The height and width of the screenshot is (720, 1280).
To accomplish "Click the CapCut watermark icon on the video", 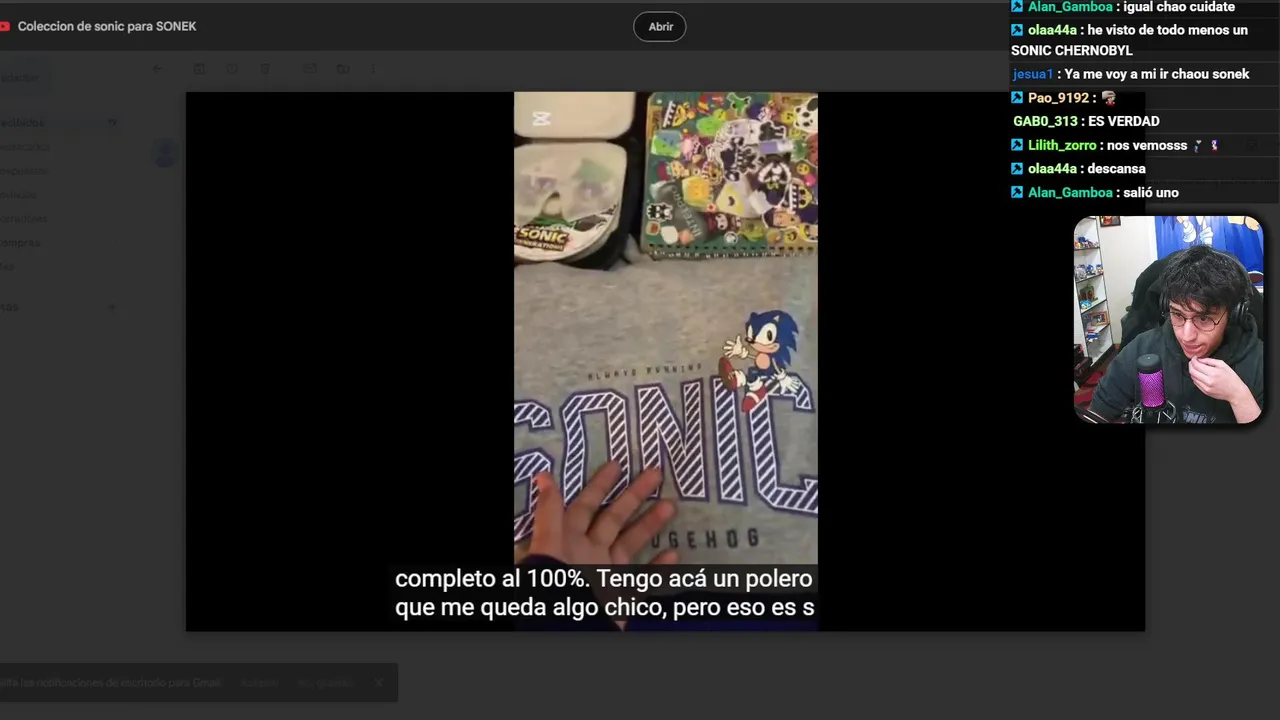I will click(x=541, y=118).
